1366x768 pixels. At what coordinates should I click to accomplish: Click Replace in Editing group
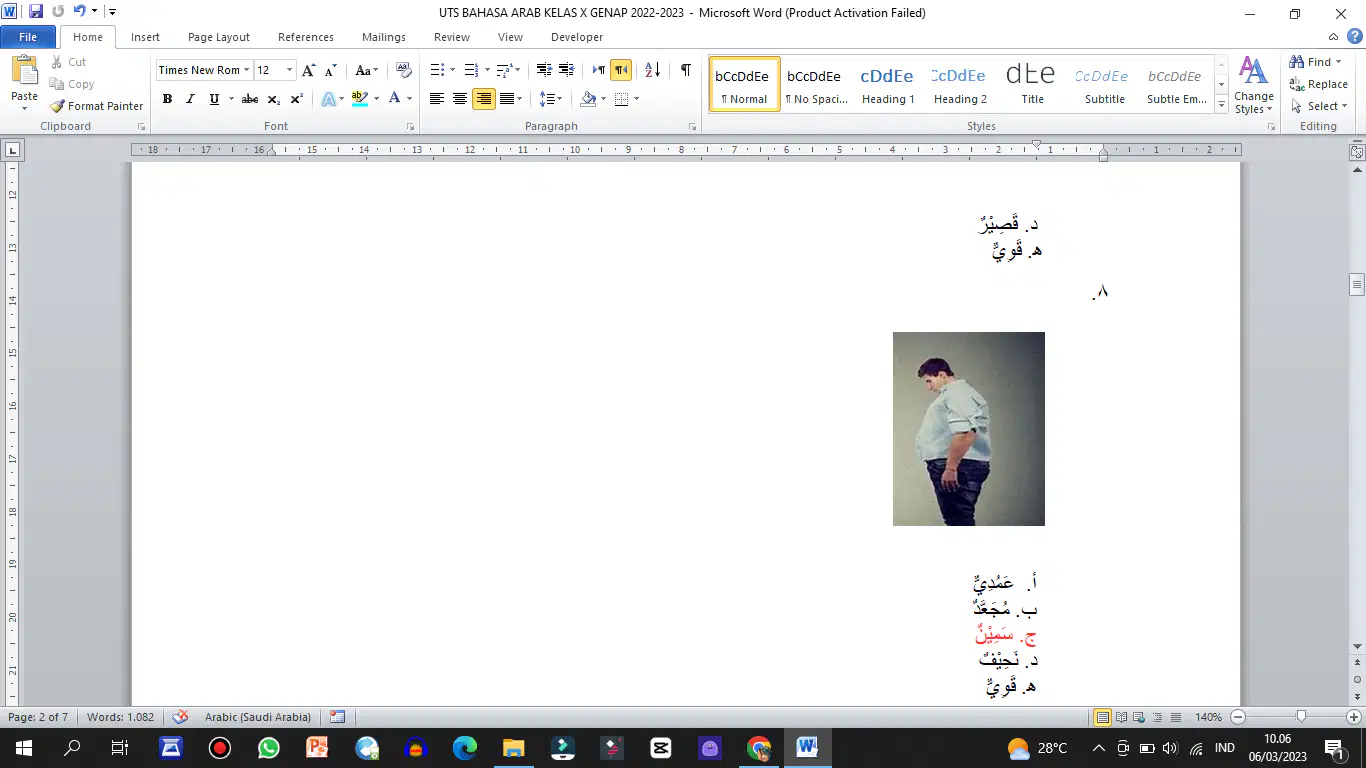tap(1319, 84)
